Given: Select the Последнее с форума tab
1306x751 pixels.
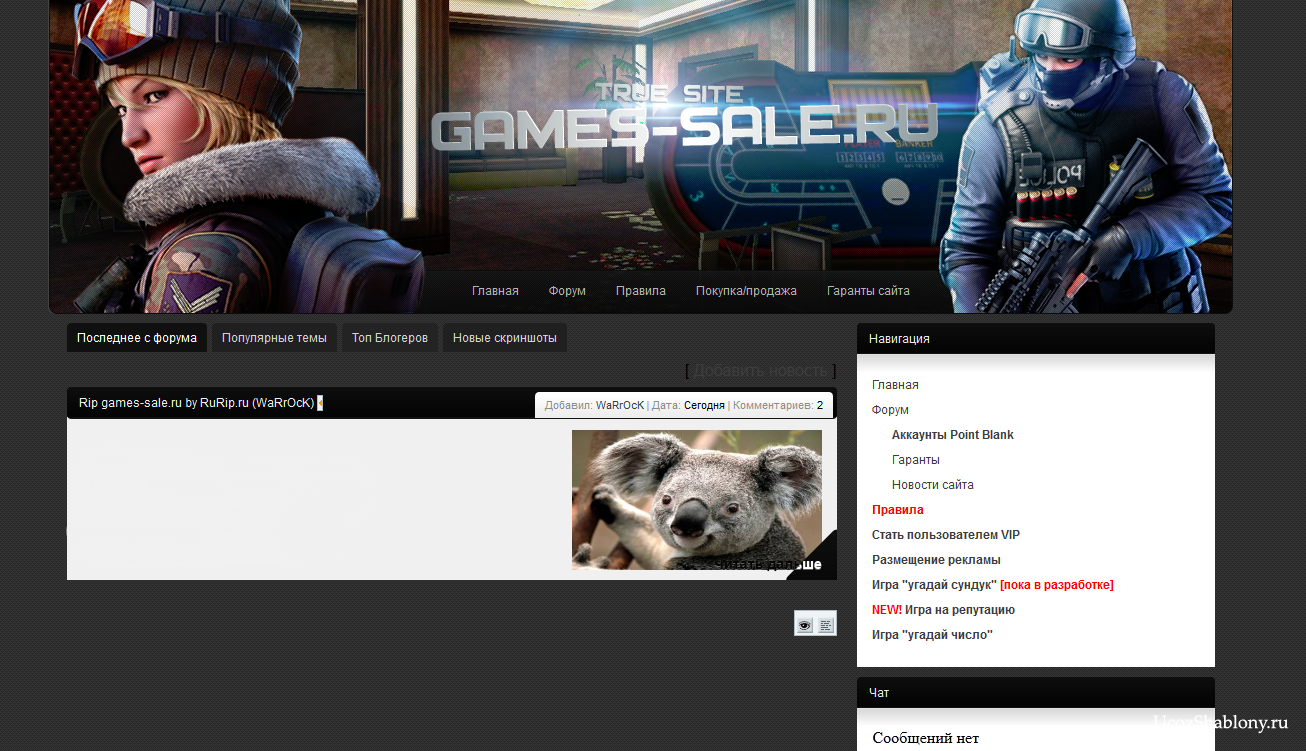Looking at the screenshot, I should pyautogui.click(x=137, y=338).
